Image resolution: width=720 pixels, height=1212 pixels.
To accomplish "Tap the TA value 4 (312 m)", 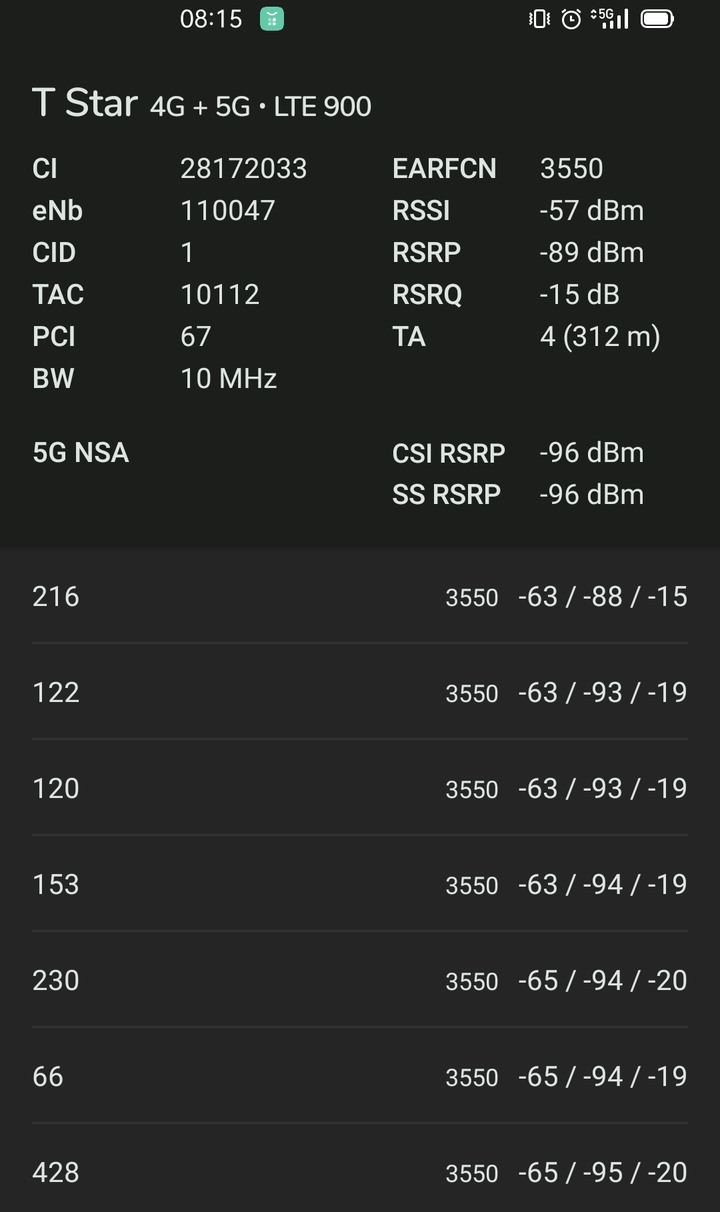I will point(600,337).
